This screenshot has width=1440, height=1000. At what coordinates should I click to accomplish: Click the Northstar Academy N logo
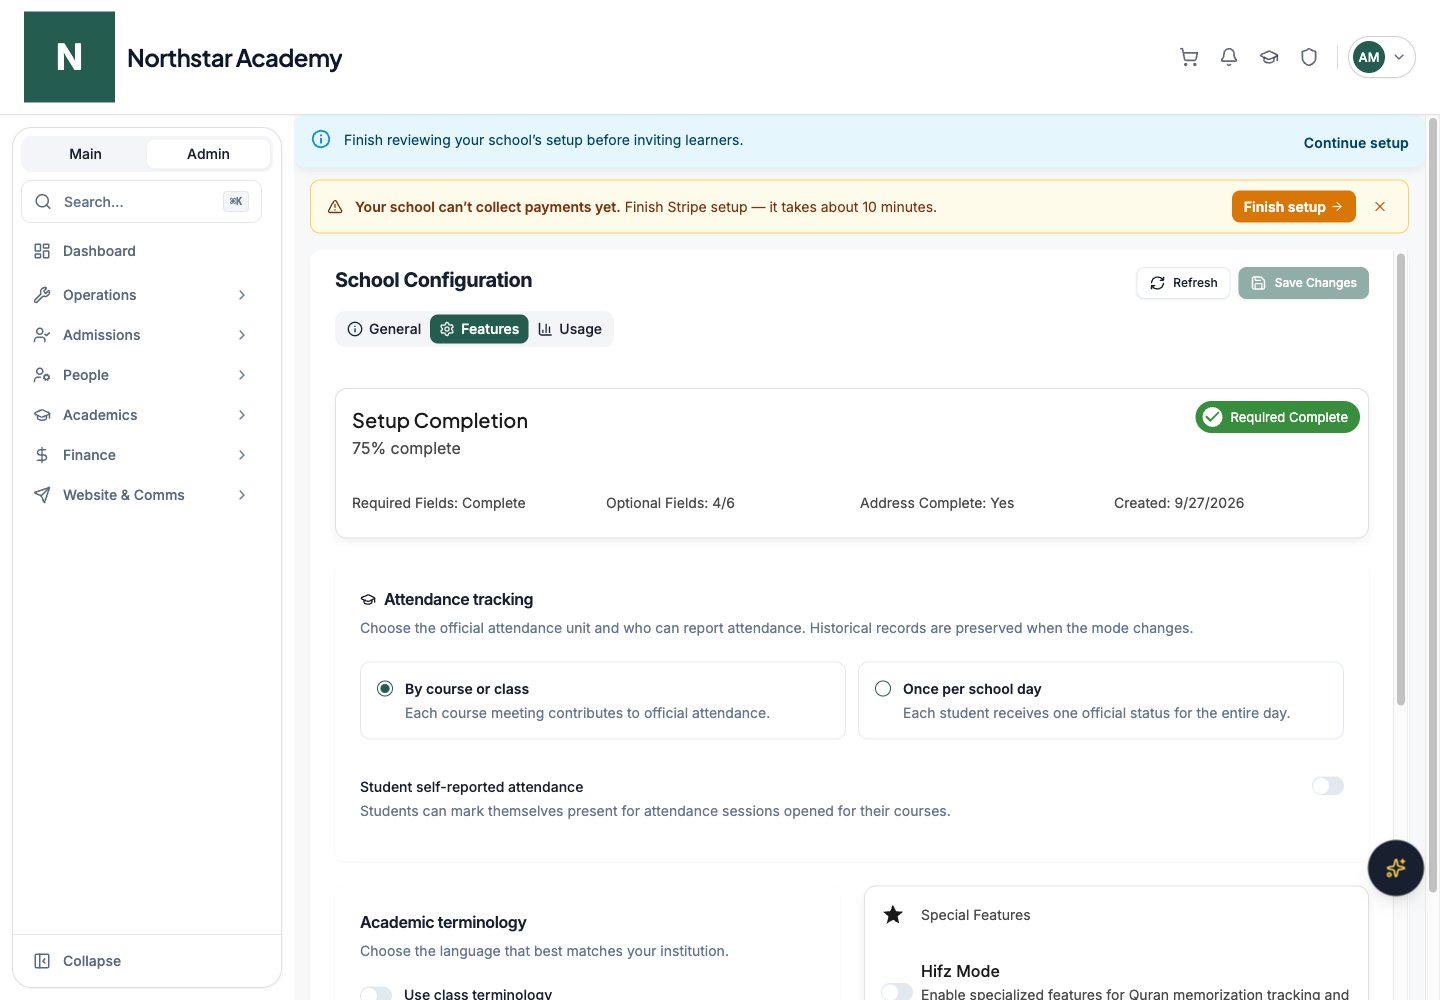[69, 57]
